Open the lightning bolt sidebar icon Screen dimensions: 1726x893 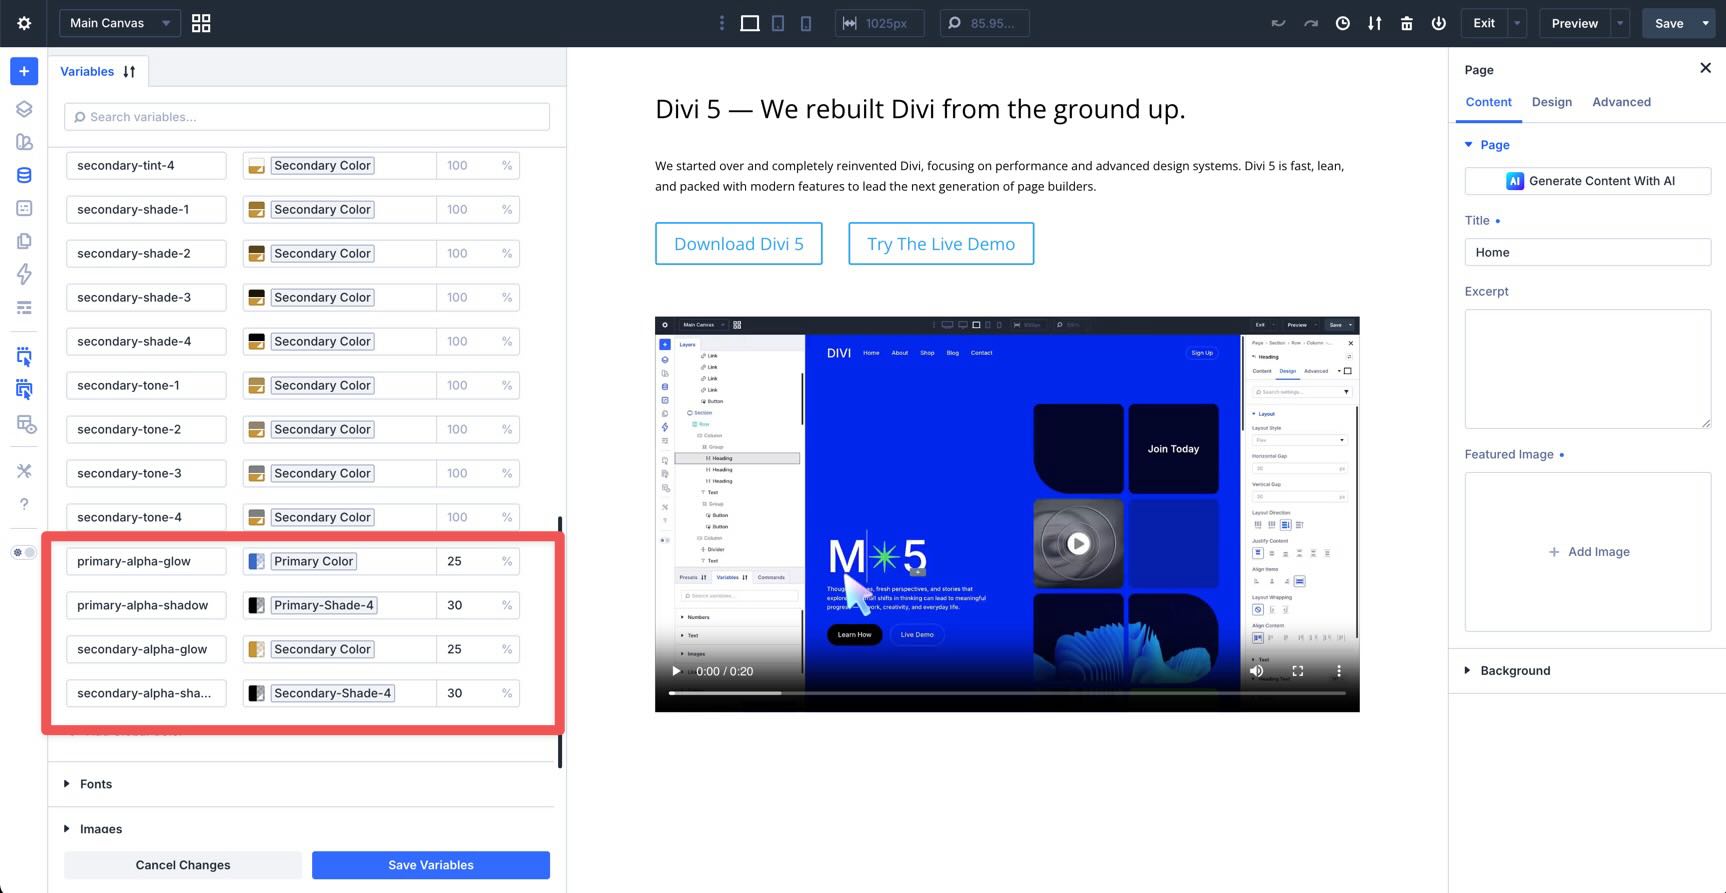pos(24,274)
